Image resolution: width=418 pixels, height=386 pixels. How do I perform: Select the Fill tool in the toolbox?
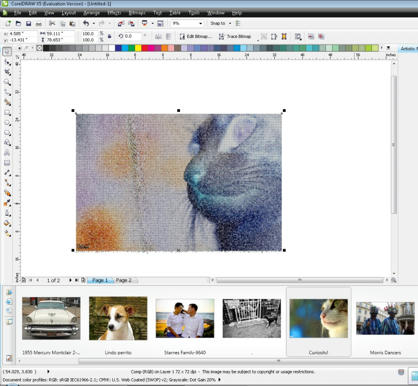(7, 223)
